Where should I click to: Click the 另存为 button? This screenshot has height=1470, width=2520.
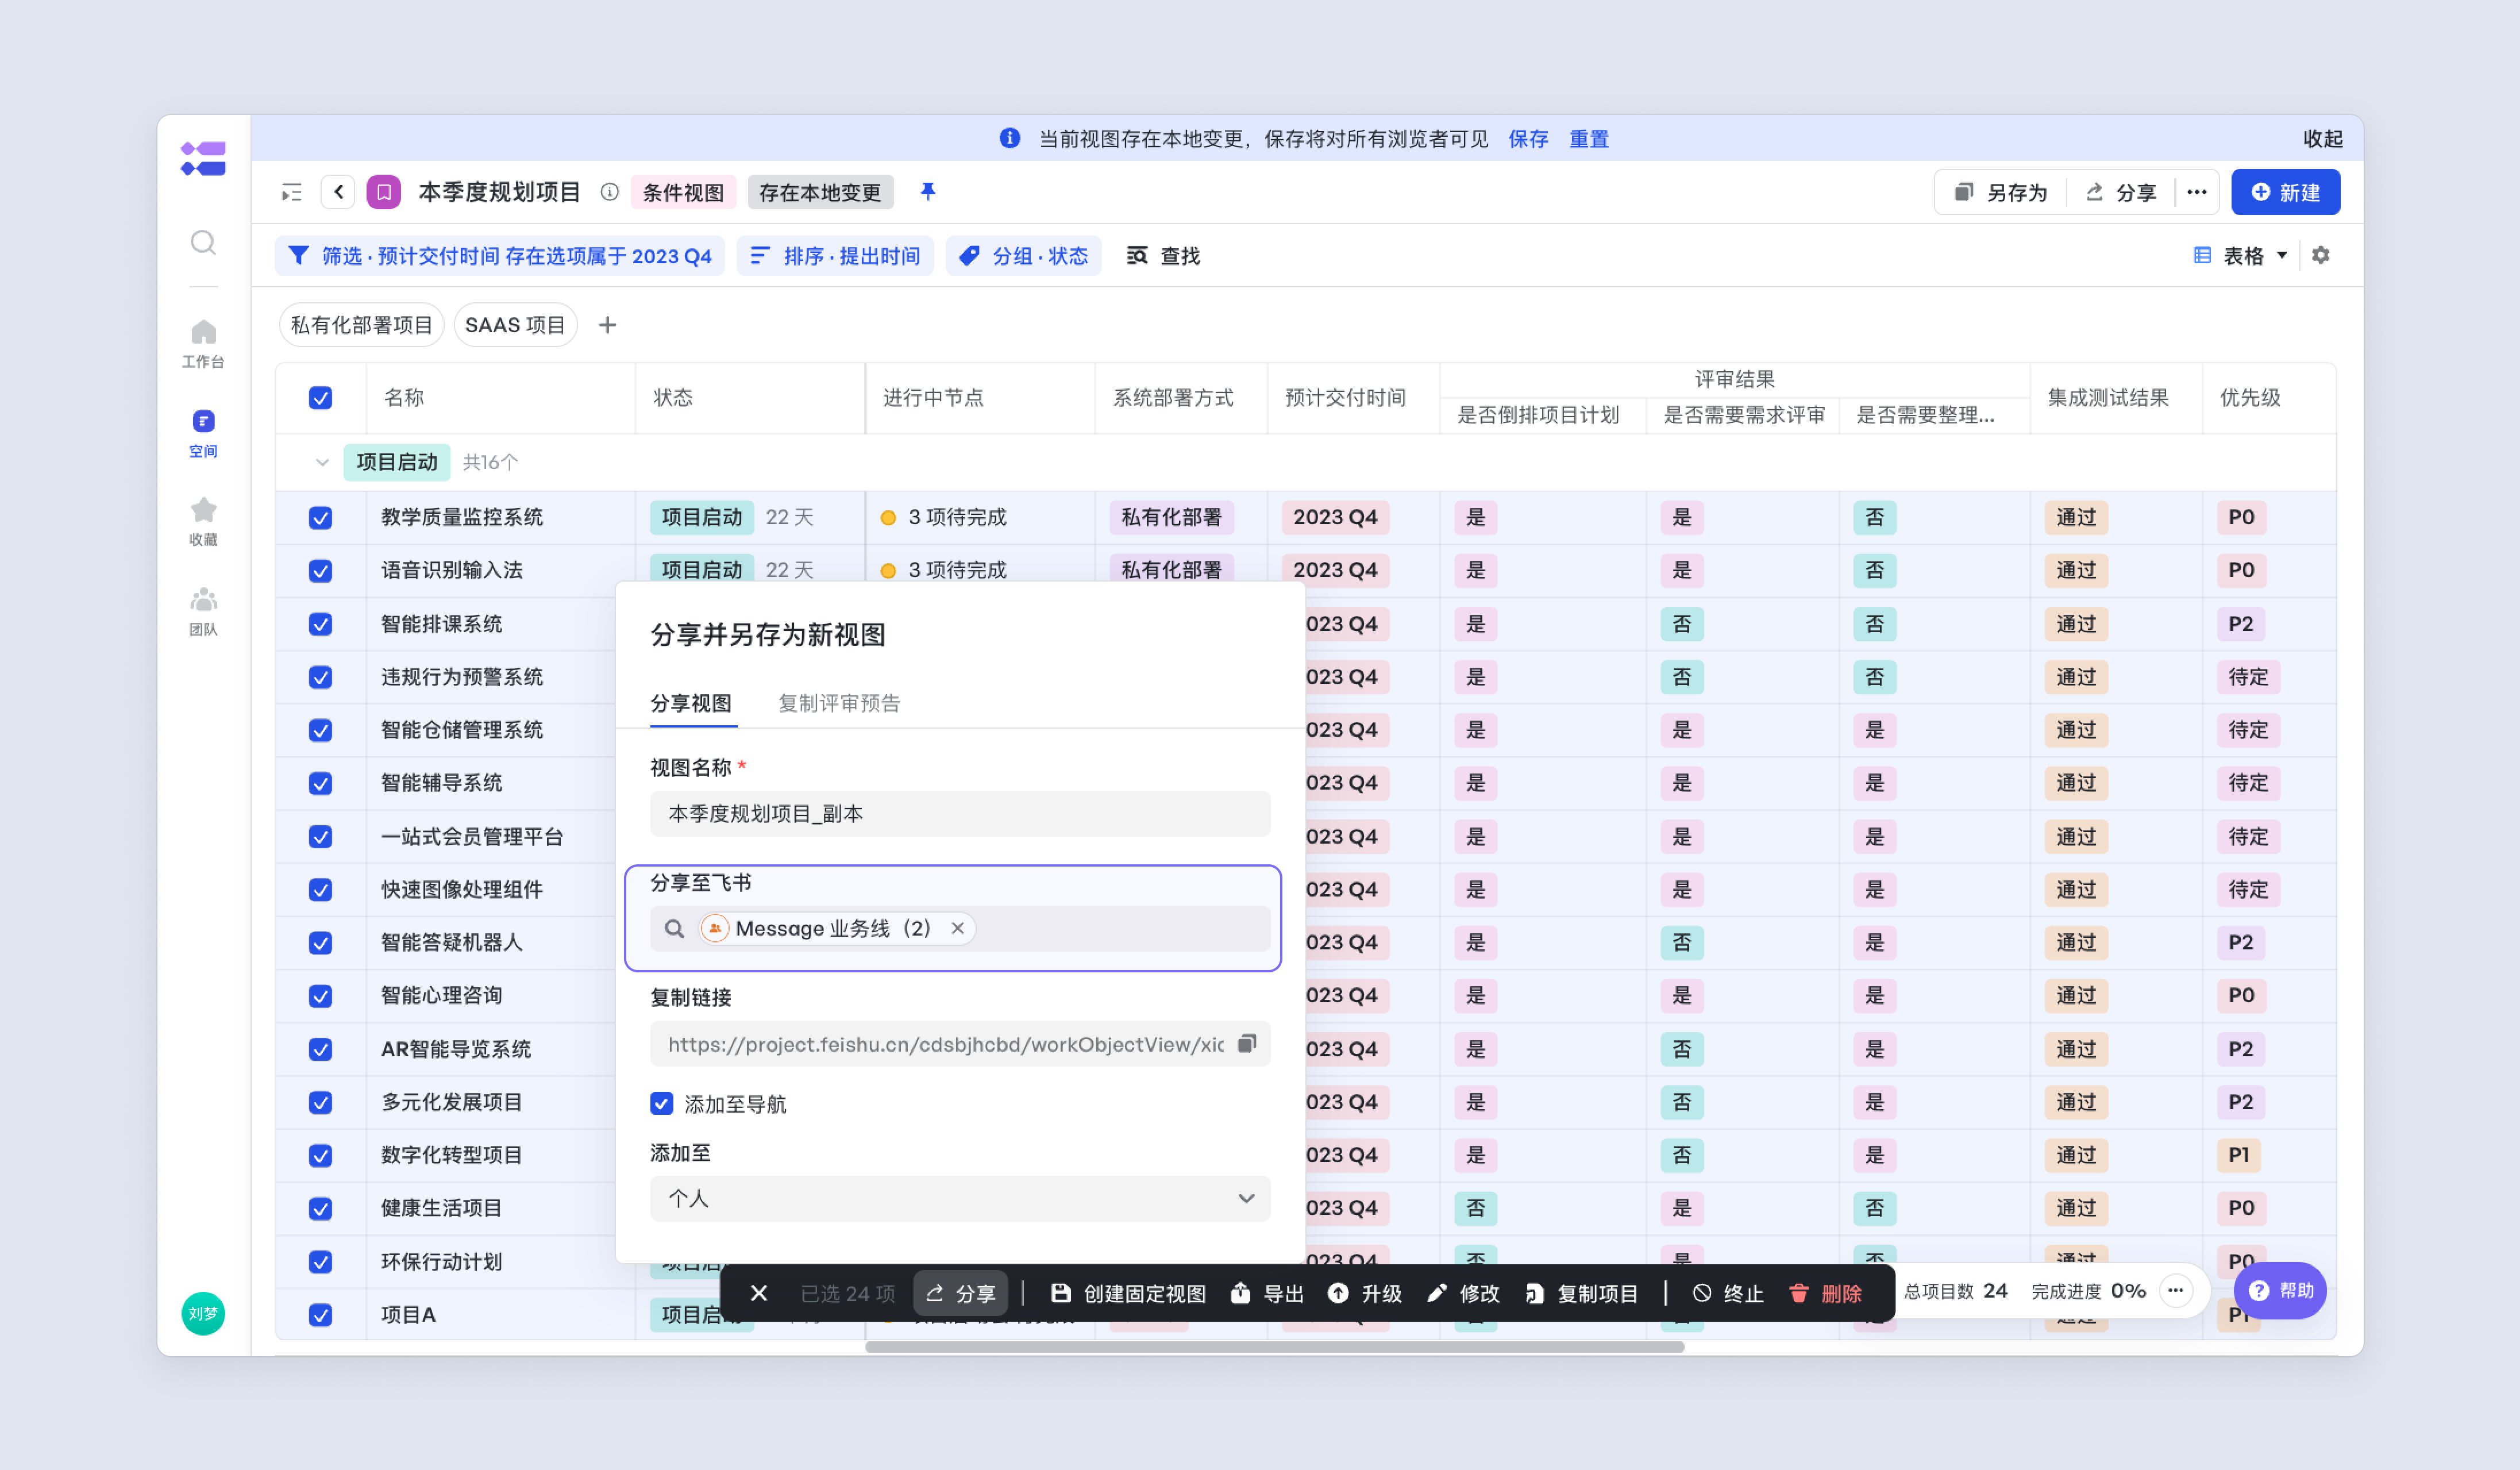(x=2001, y=192)
